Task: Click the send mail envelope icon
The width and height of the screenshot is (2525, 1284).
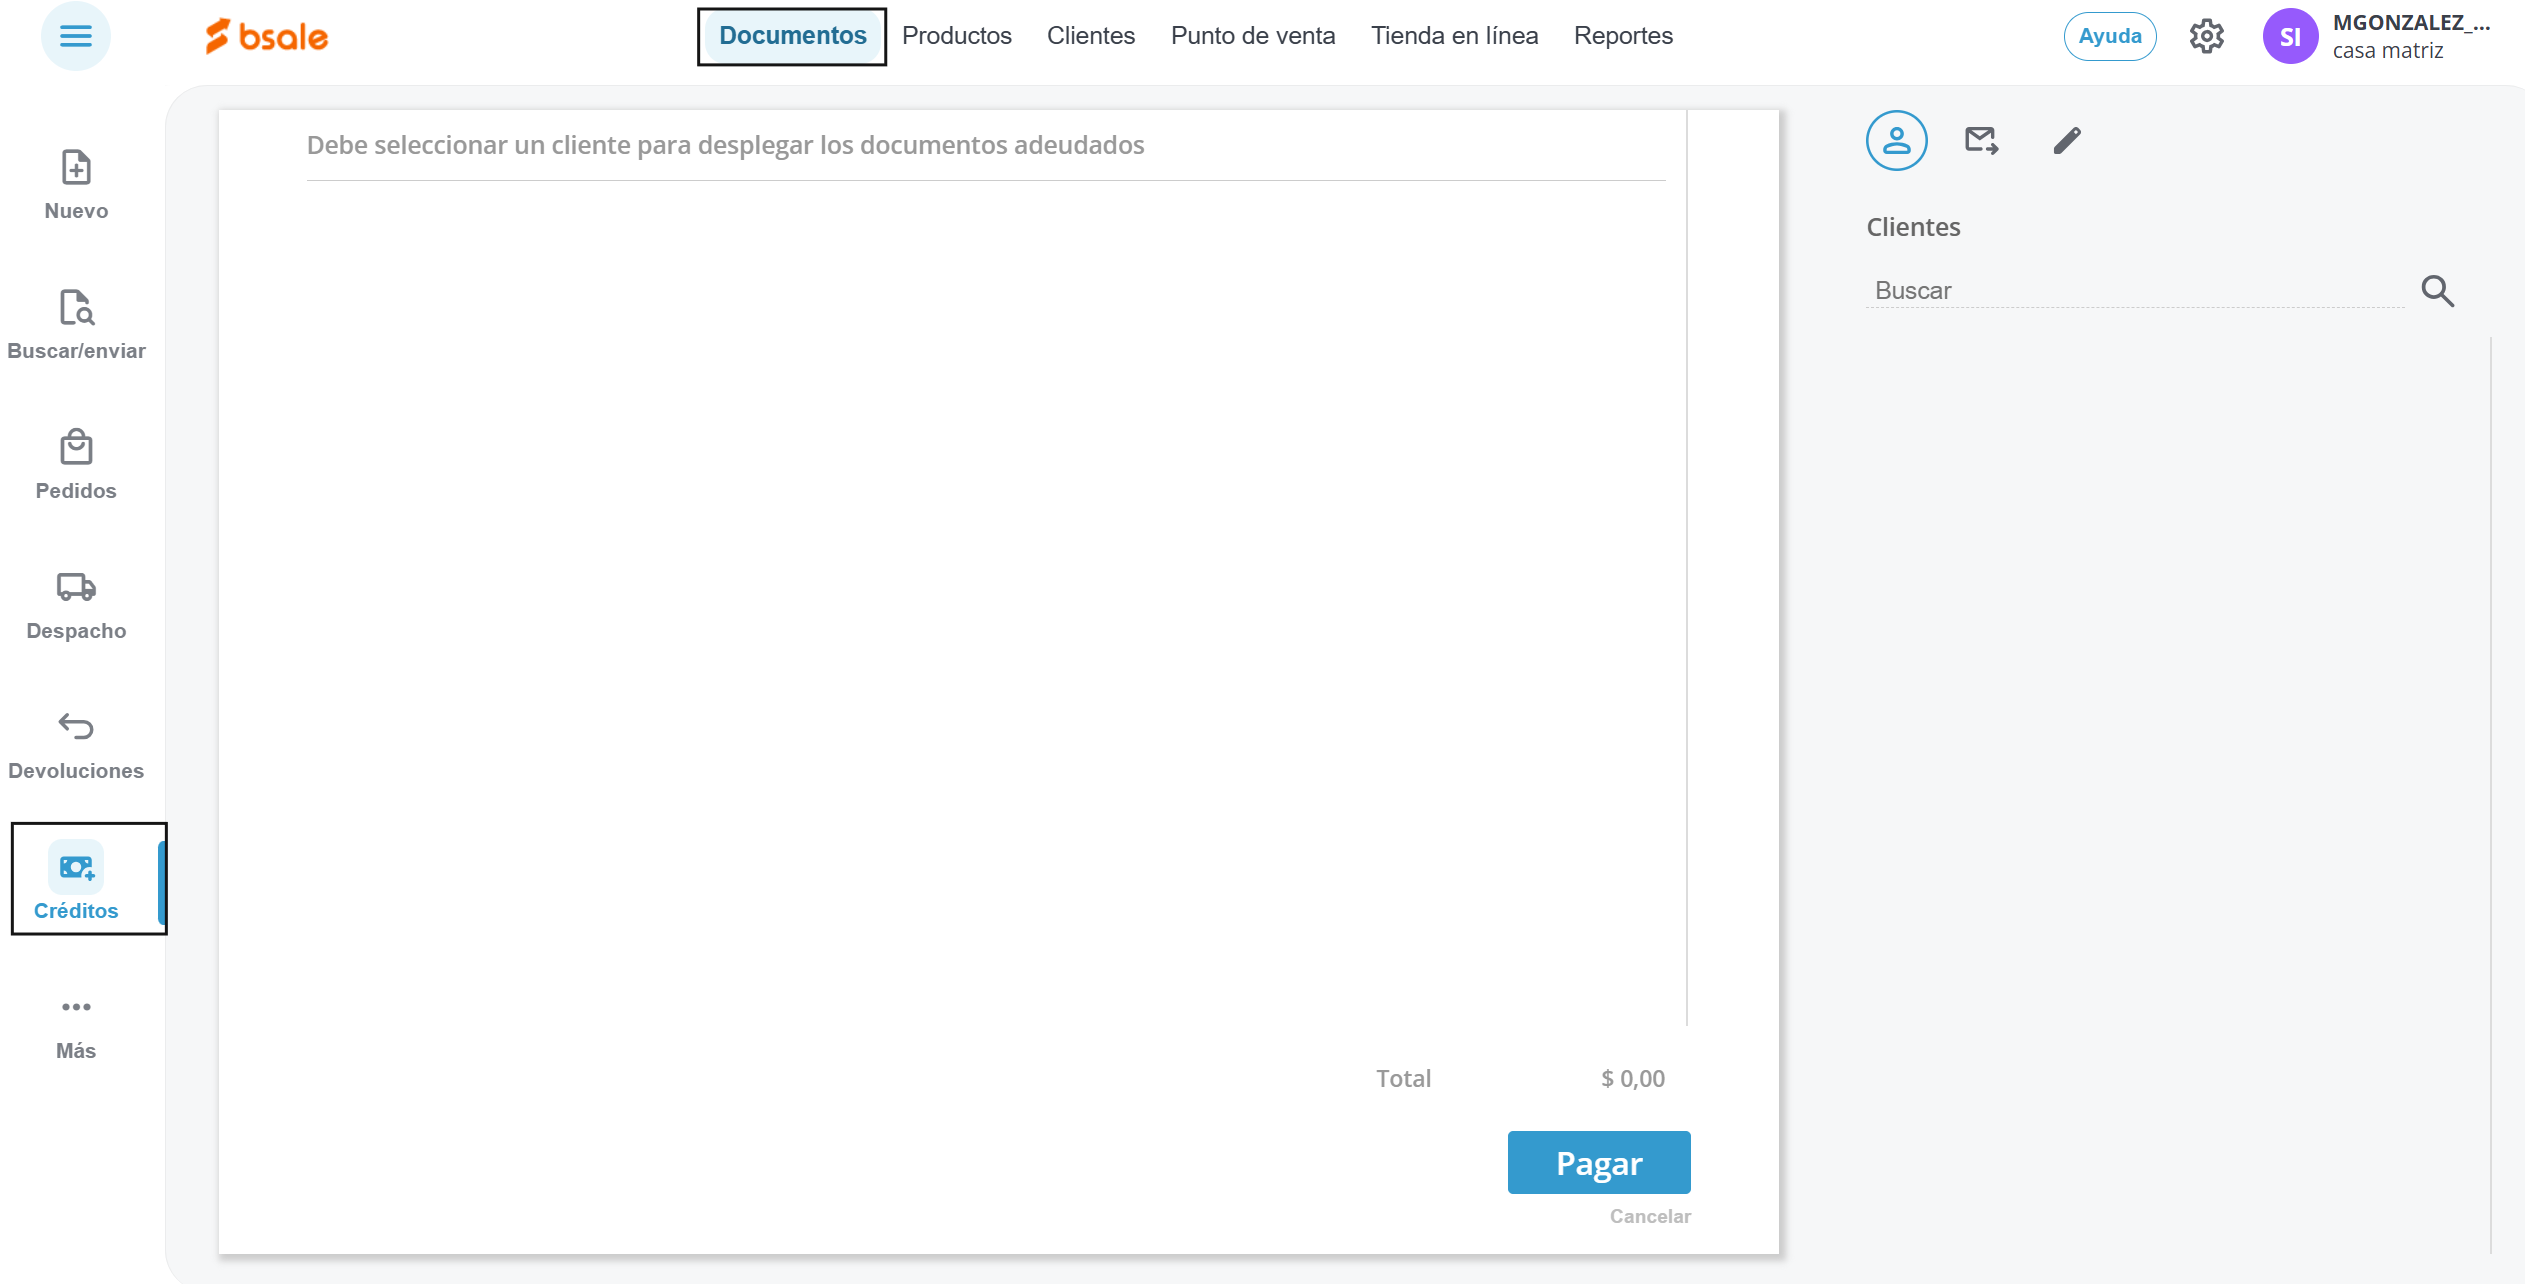Action: coord(1981,141)
